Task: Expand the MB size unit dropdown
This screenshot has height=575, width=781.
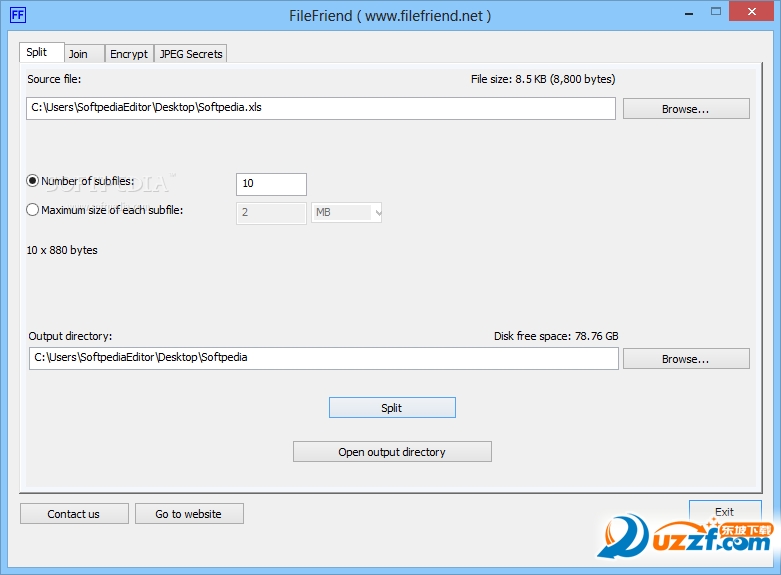Action: pos(346,213)
